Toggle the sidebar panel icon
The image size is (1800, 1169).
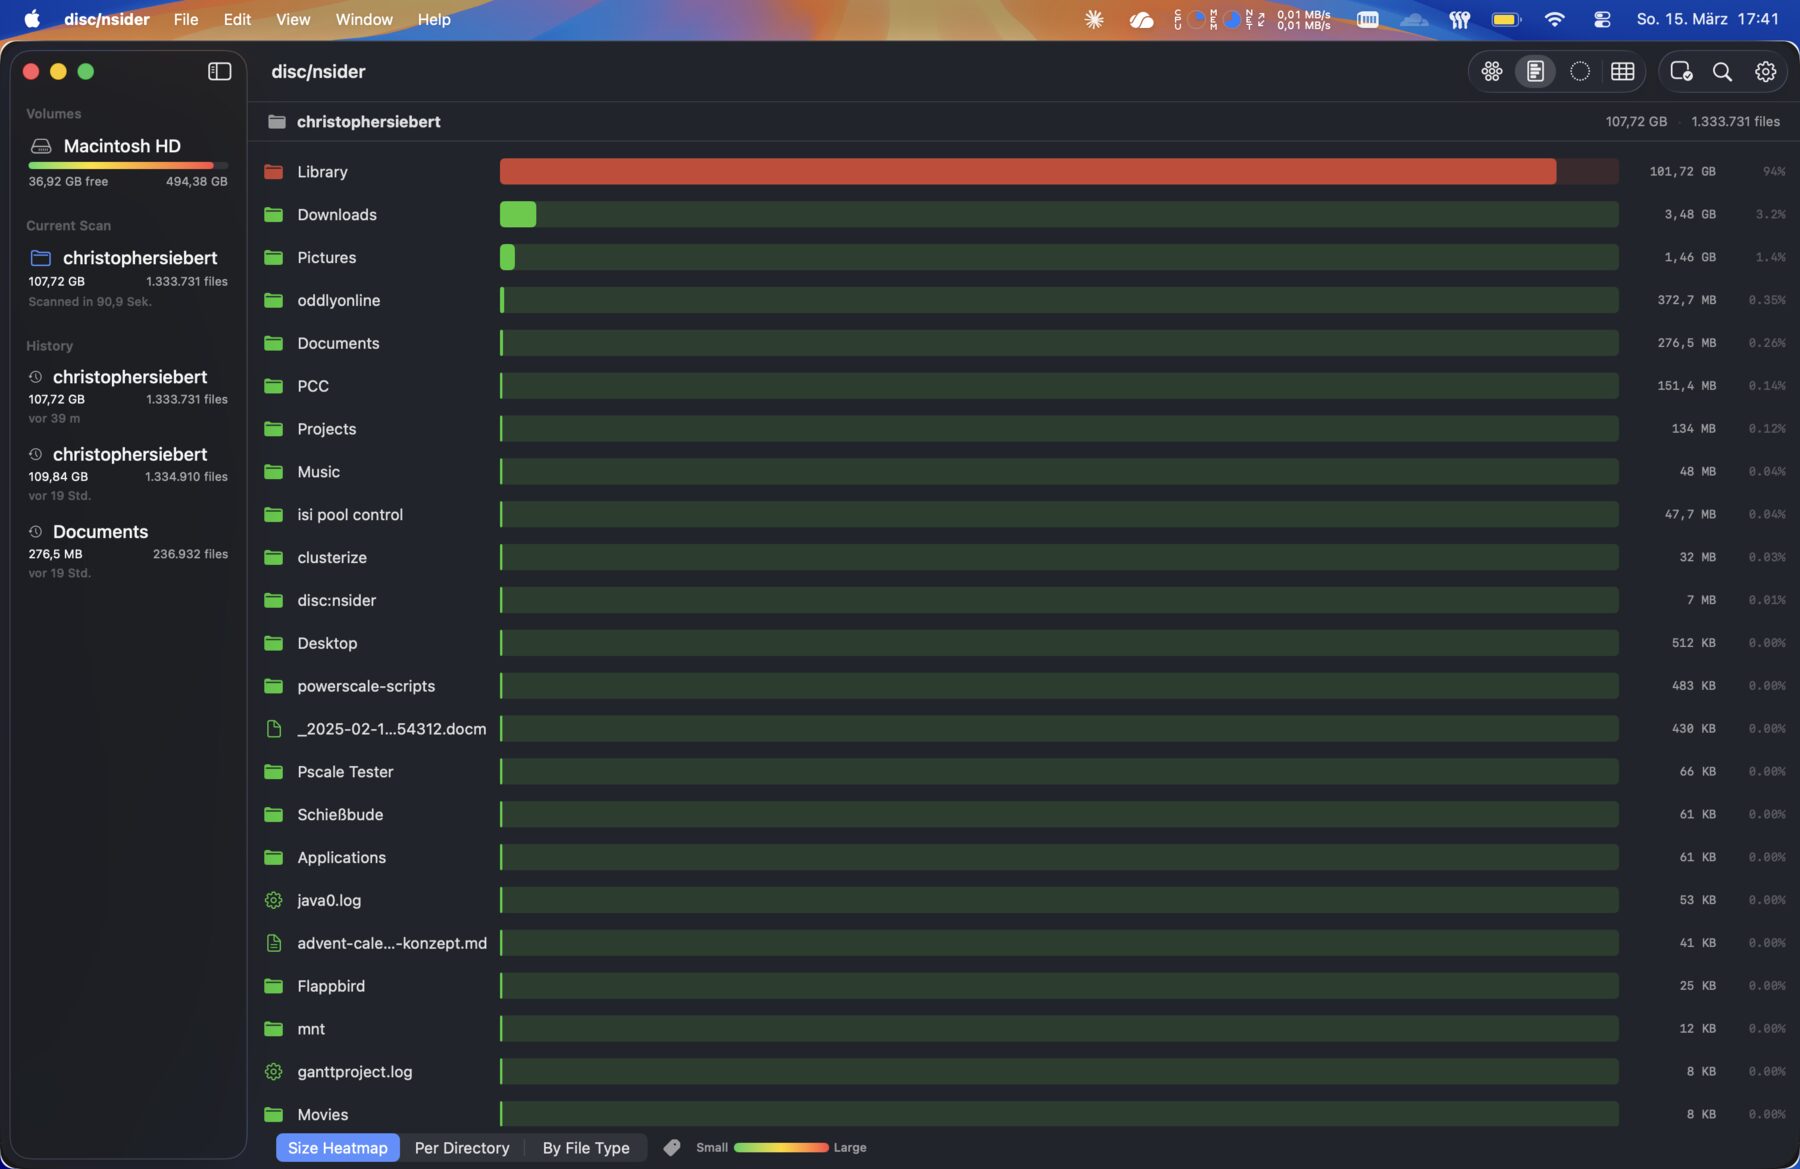pos(219,71)
